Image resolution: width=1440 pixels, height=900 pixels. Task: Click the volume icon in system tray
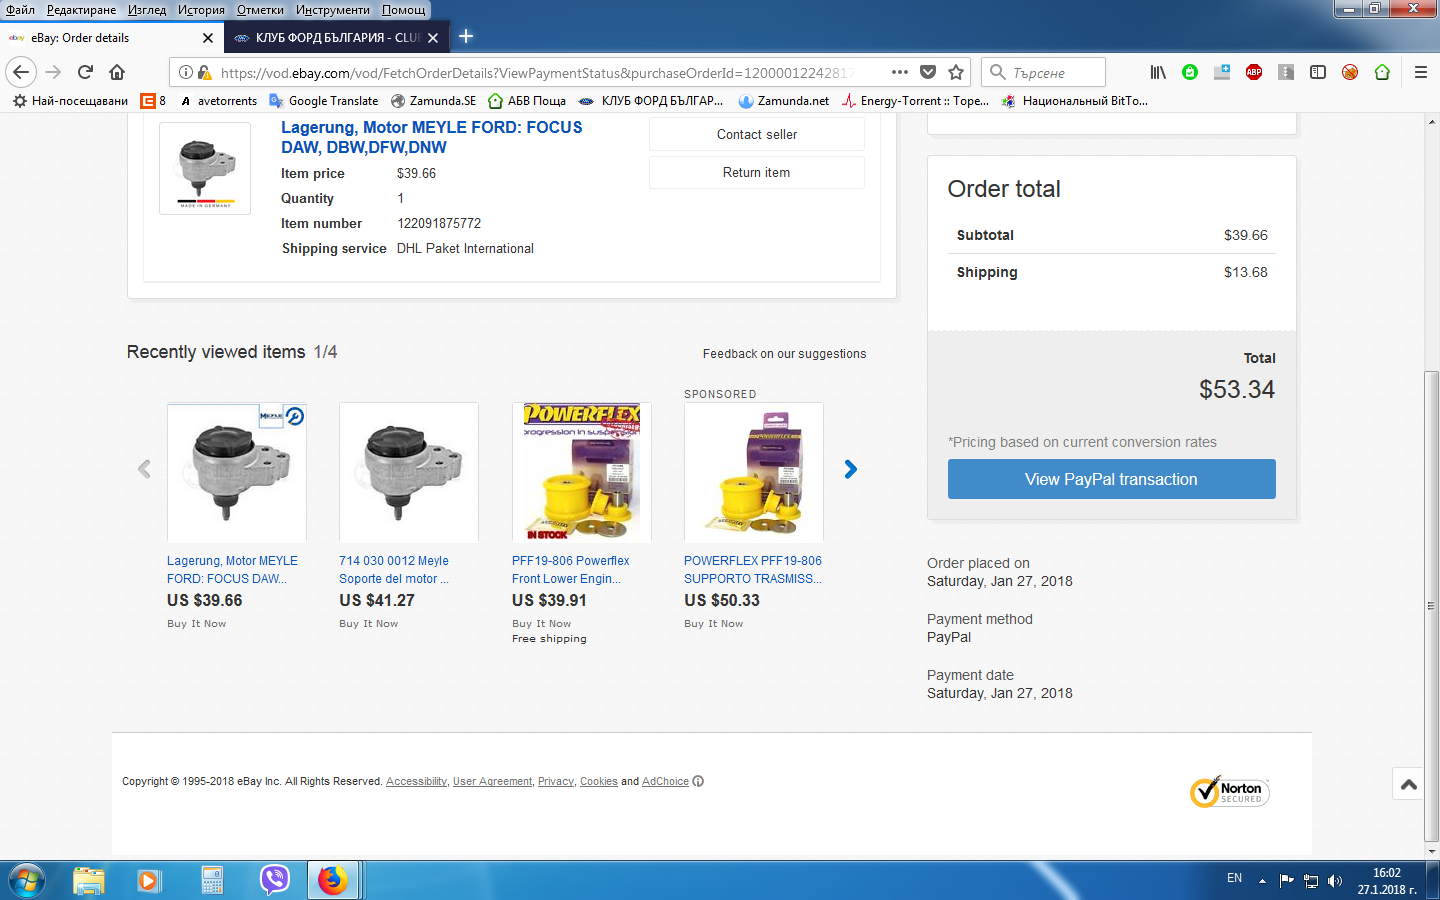coord(1335,881)
